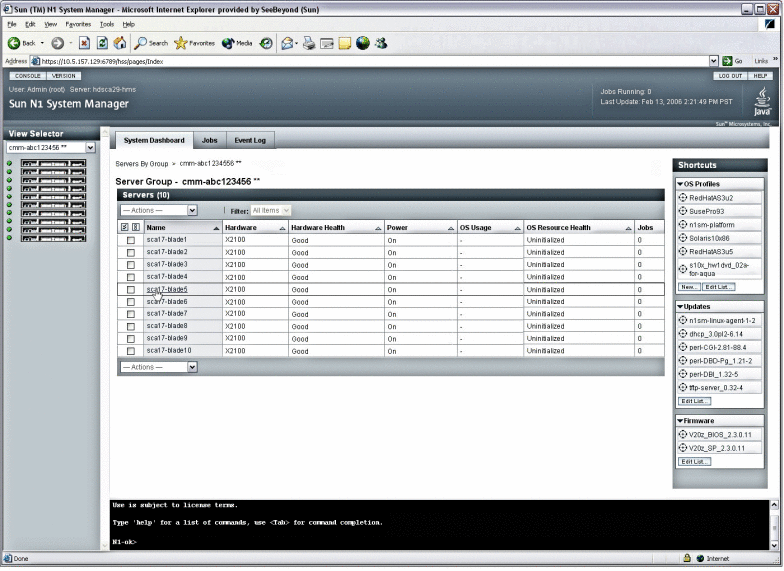Open the Filter All Items dropdown

click(270, 210)
